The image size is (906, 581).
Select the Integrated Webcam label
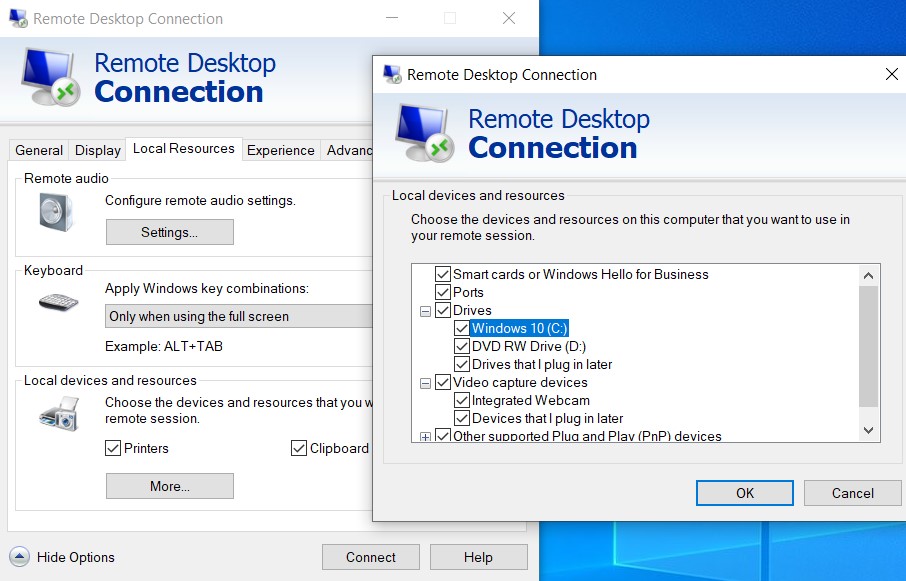(530, 400)
